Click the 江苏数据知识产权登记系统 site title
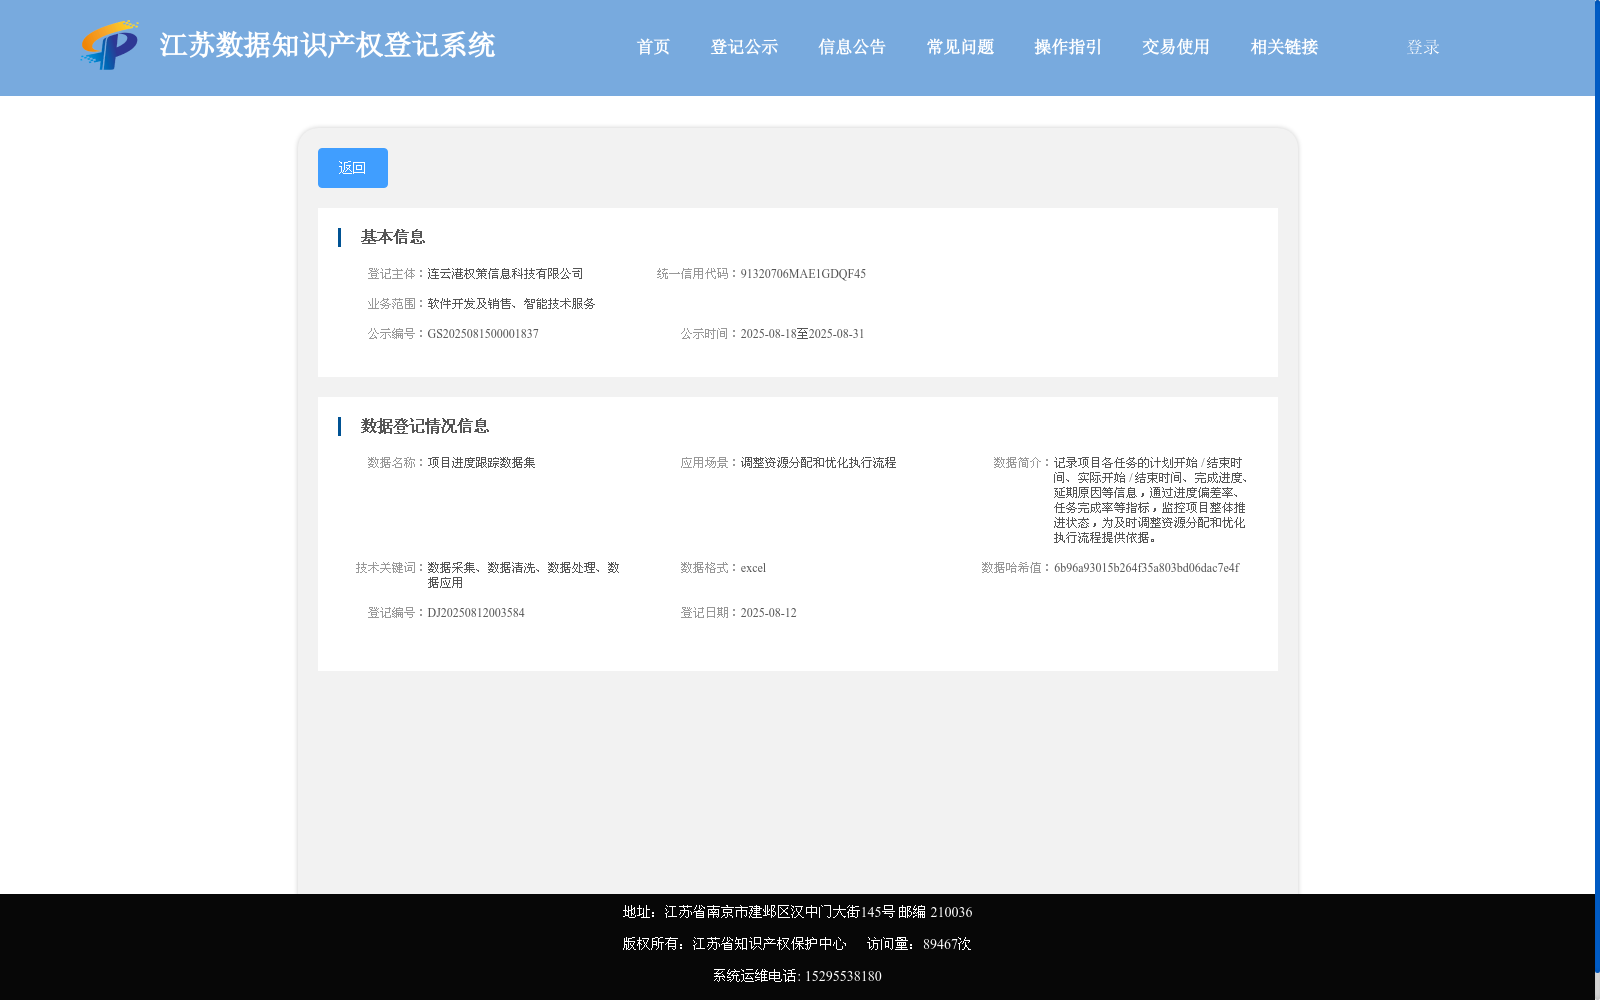This screenshot has height=1000, width=1600. coord(327,46)
